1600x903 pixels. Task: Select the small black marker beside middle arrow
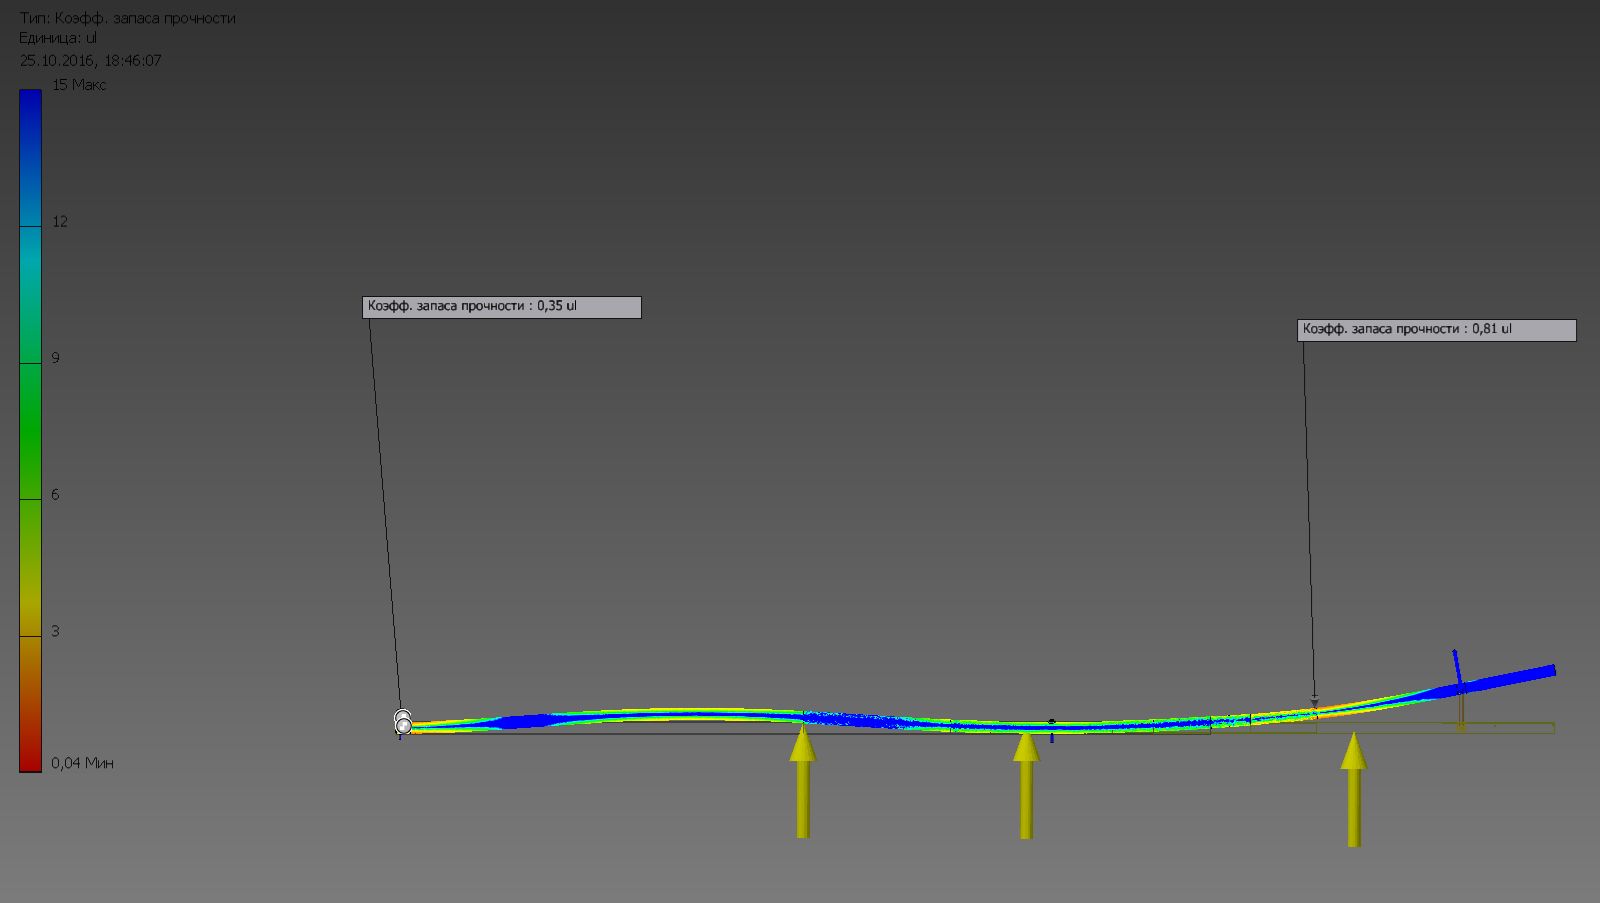[1051, 721]
